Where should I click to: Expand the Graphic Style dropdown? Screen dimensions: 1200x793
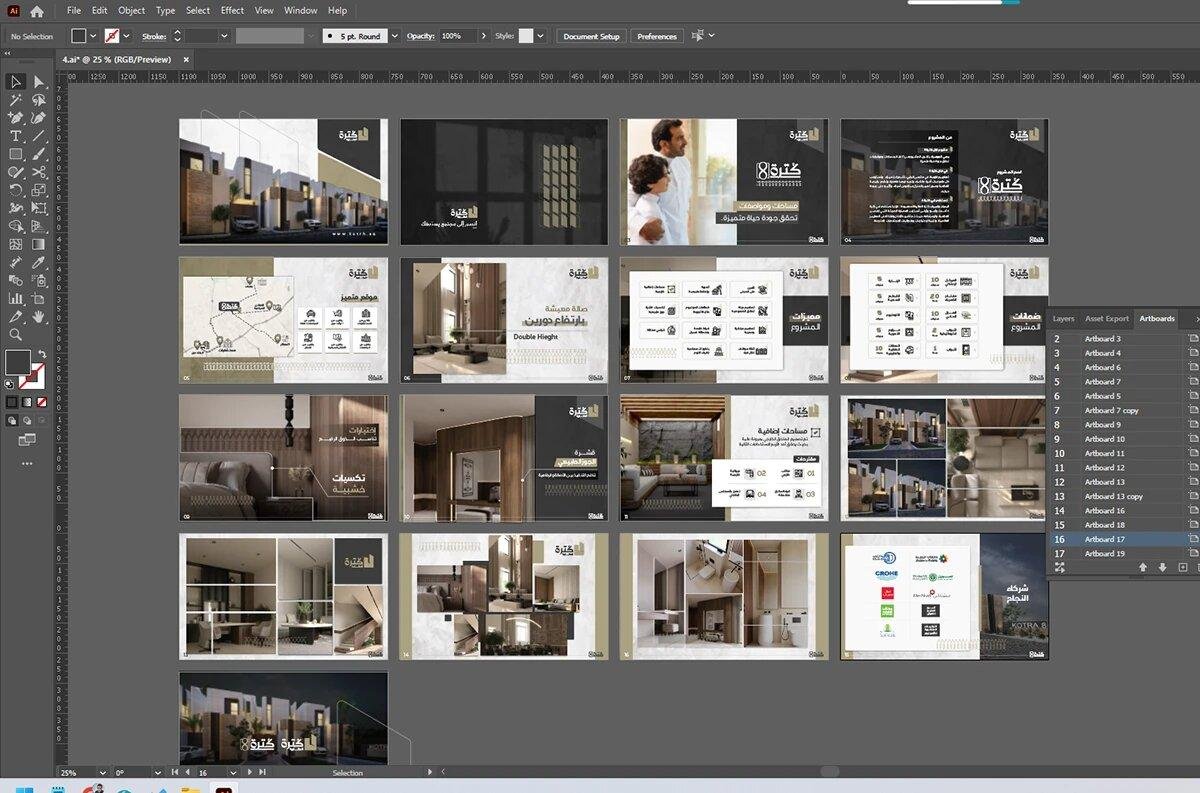(540, 36)
